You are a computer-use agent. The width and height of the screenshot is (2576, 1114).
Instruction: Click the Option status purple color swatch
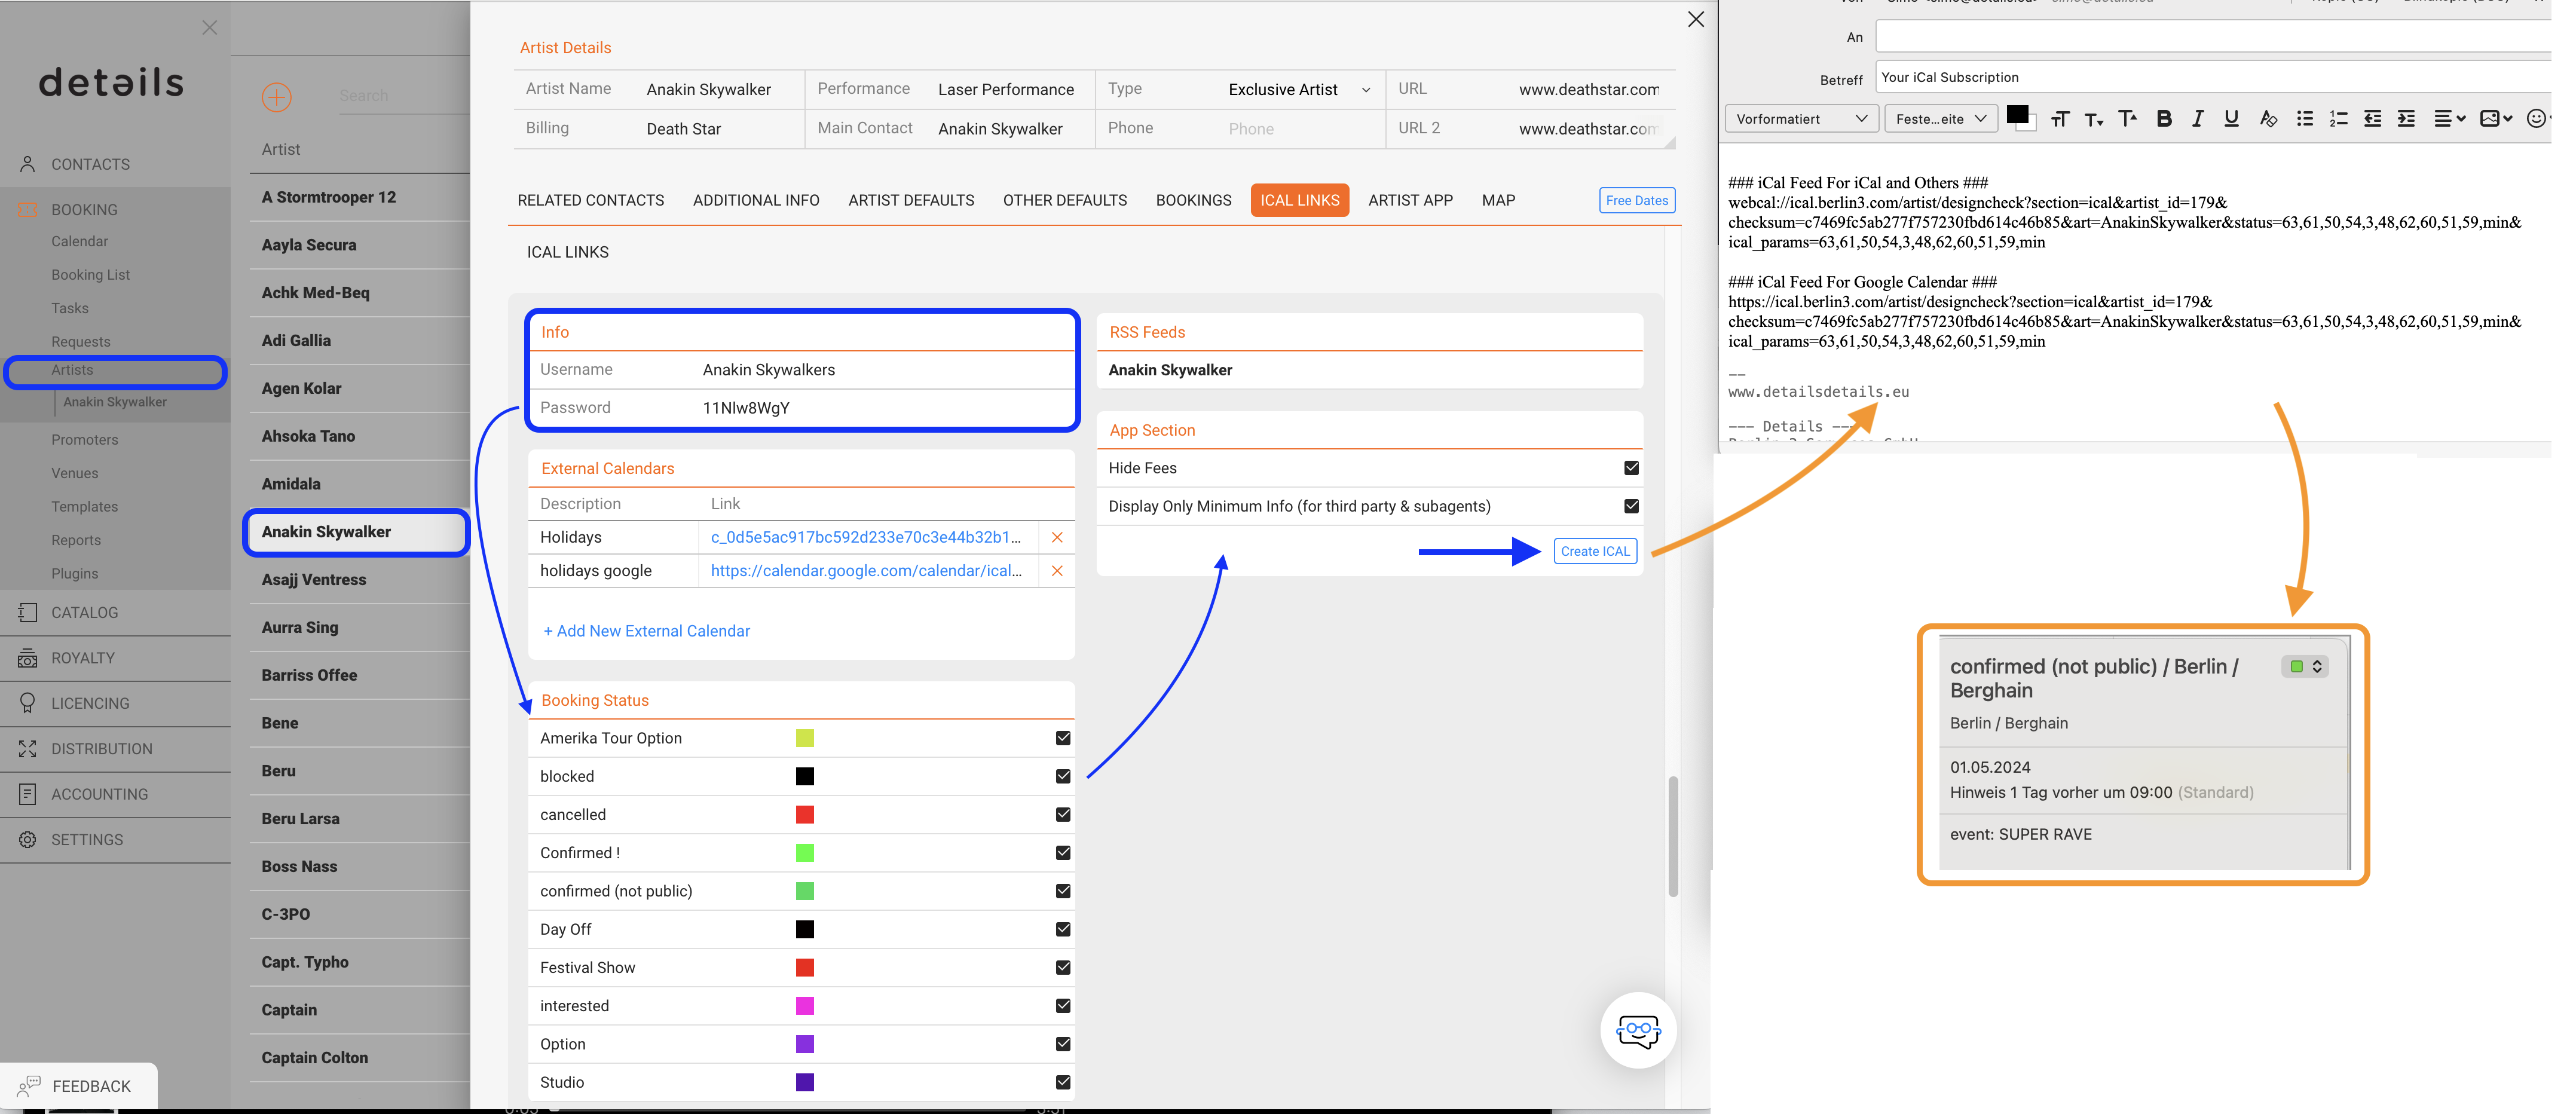click(804, 1044)
